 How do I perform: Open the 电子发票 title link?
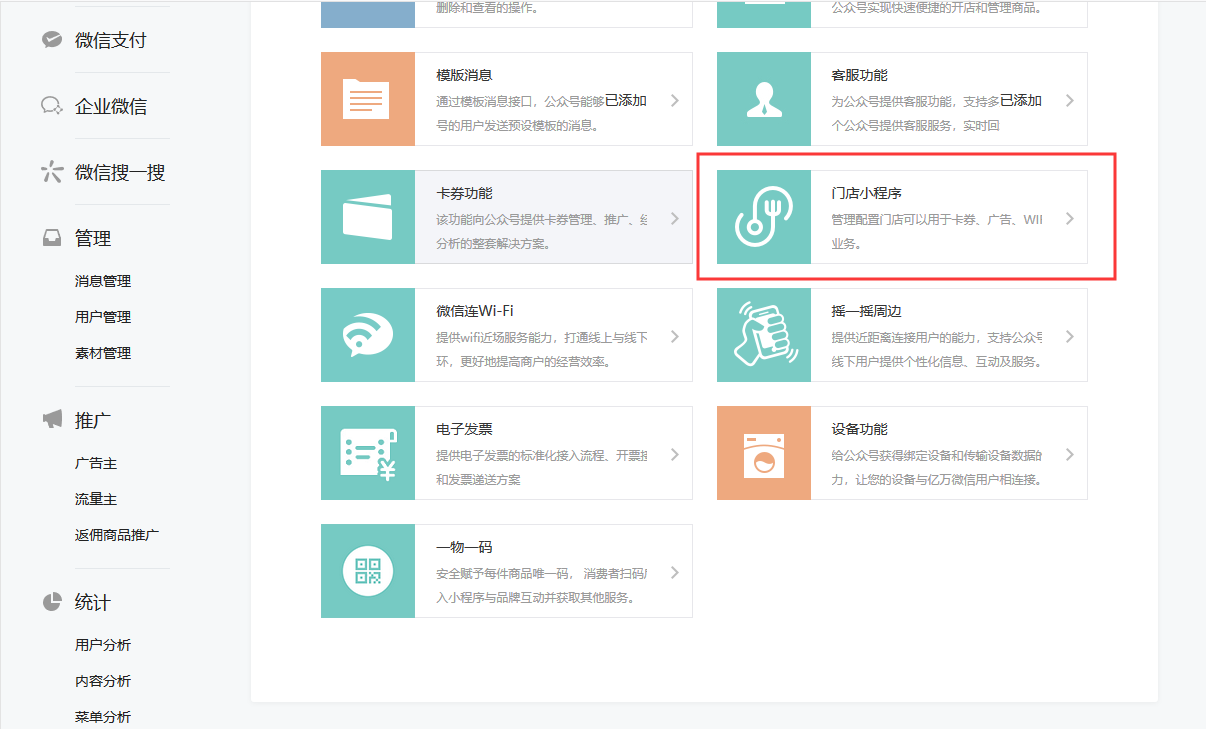pyautogui.click(x=464, y=429)
